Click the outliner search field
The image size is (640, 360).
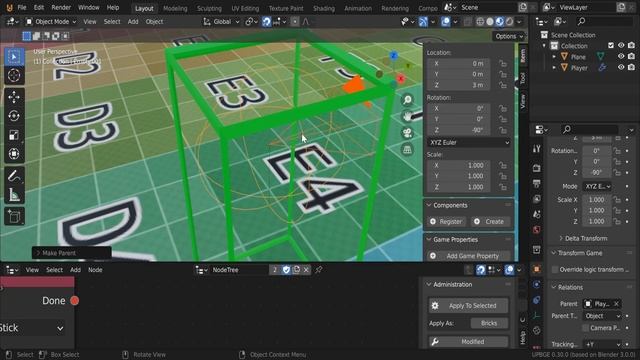[x=604, y=21]
